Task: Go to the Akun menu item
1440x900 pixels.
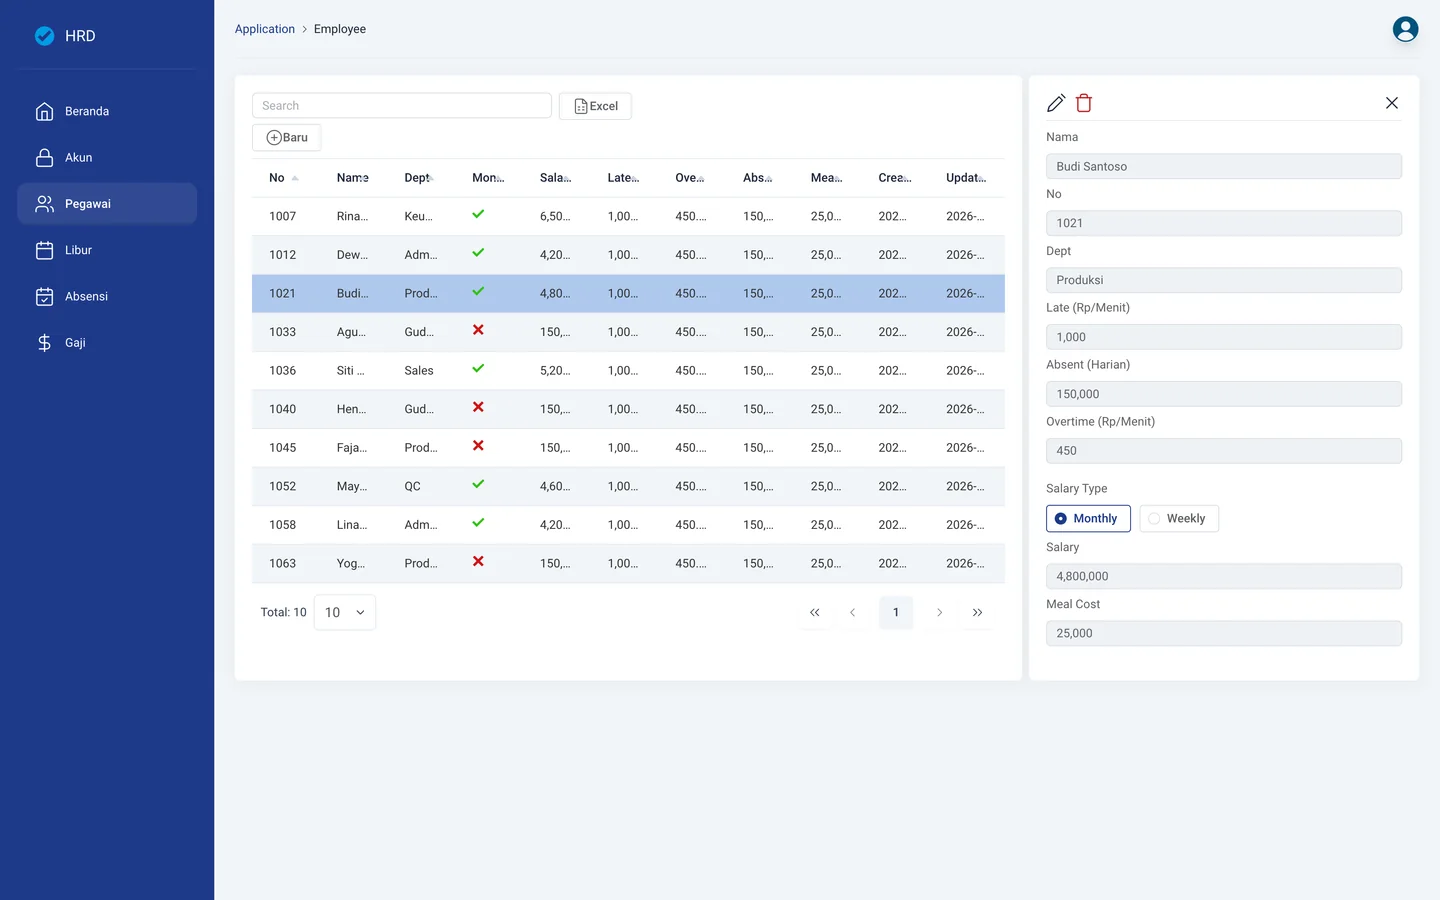Action: click(x=107, y=158)
